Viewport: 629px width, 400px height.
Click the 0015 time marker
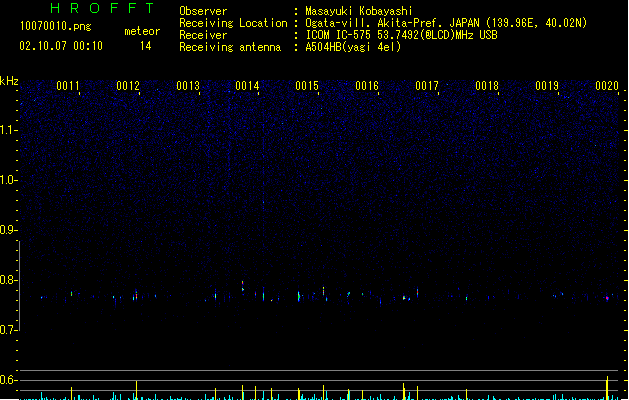pyautogui.click(x=307, y=86)
